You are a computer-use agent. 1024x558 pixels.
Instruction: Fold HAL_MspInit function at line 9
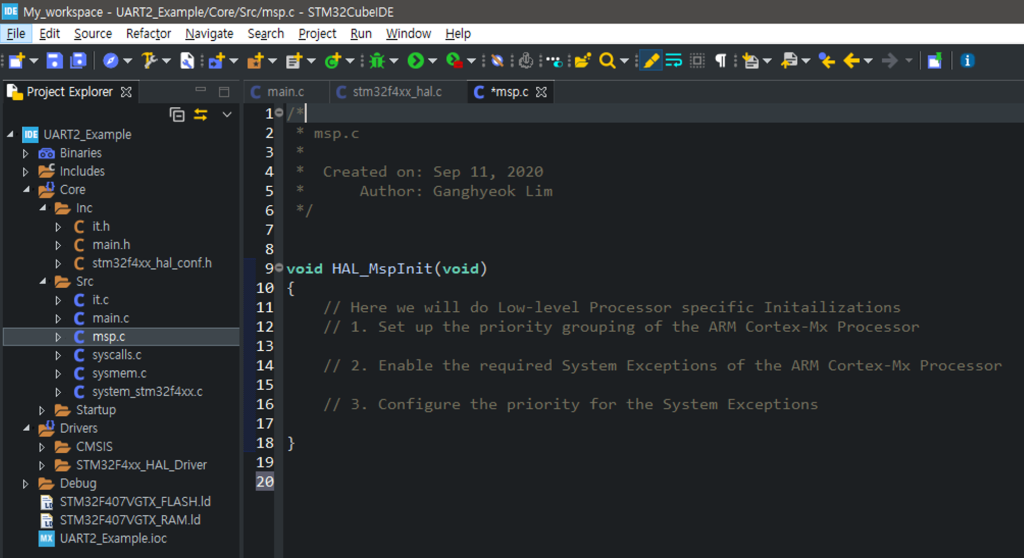point(280,267)
